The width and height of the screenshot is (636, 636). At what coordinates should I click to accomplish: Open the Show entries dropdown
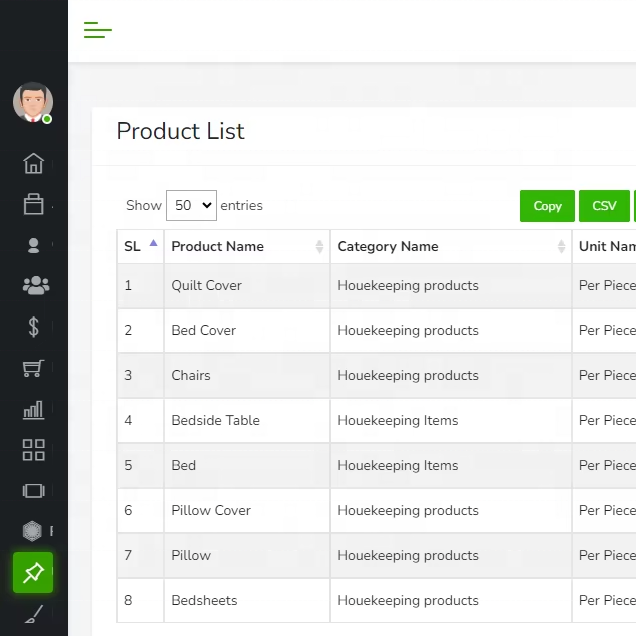(x=191, y=205)
